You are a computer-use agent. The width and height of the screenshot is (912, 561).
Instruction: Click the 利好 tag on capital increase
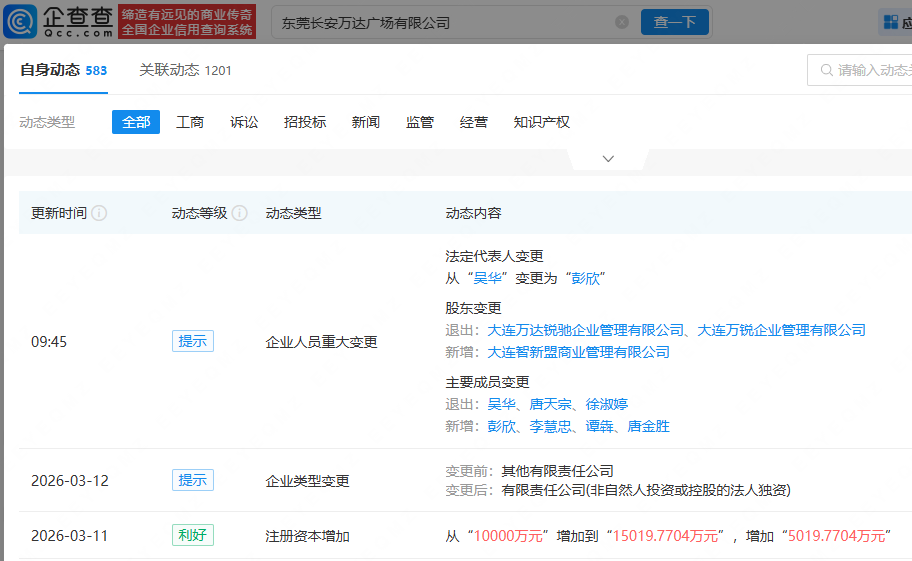point(192,535)
